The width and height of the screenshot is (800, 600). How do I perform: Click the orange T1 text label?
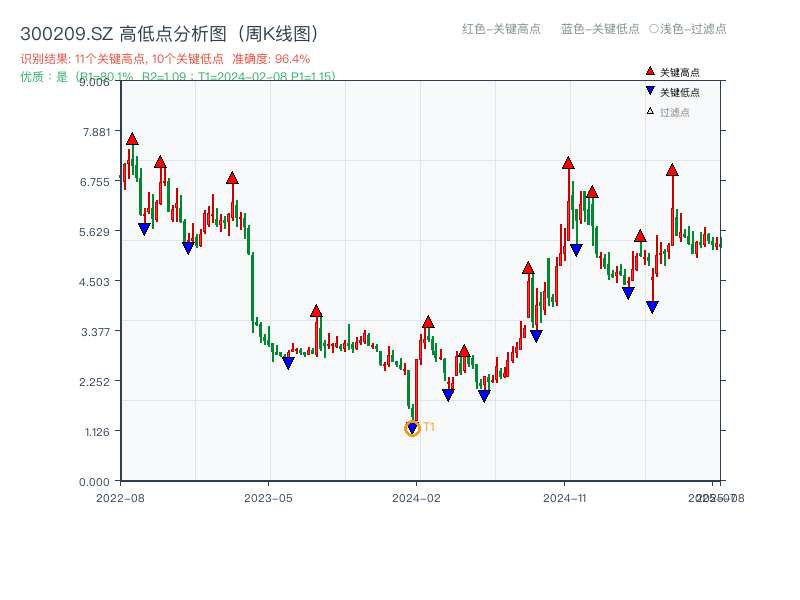(x=429, y=427)
